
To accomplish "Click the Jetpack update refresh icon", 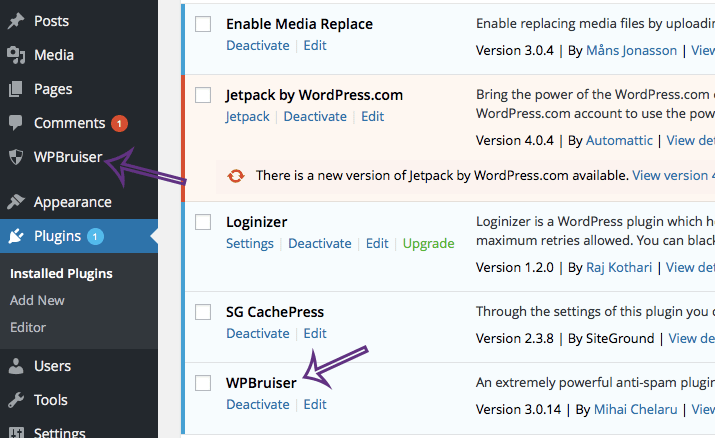I will tap(236, 175).
